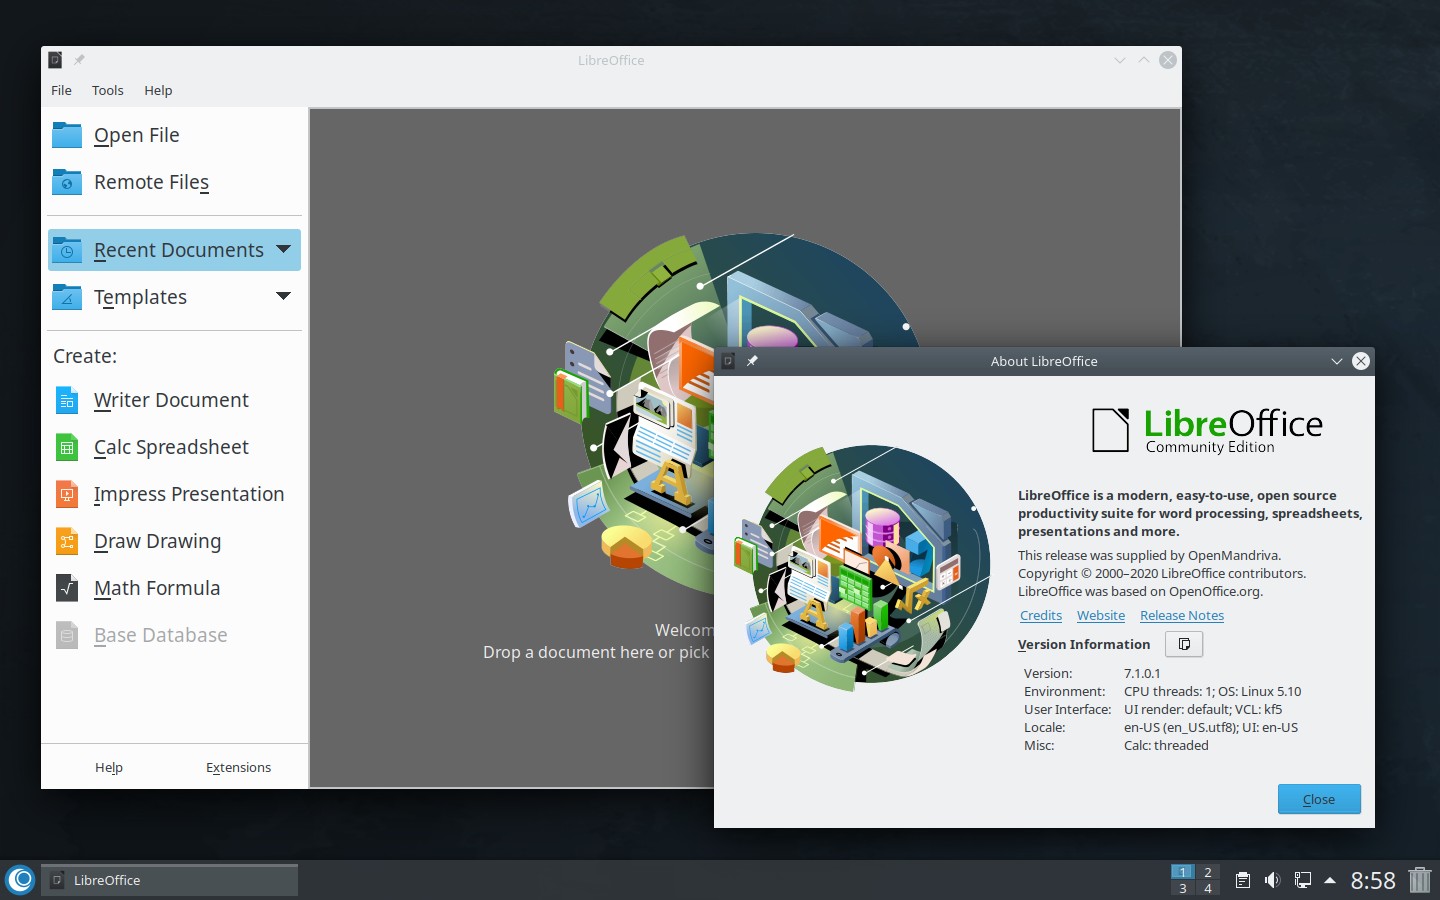Screen dimensions: 1440x900
Task: Click the window menu icon of About dialog
Action: (729, 361)
